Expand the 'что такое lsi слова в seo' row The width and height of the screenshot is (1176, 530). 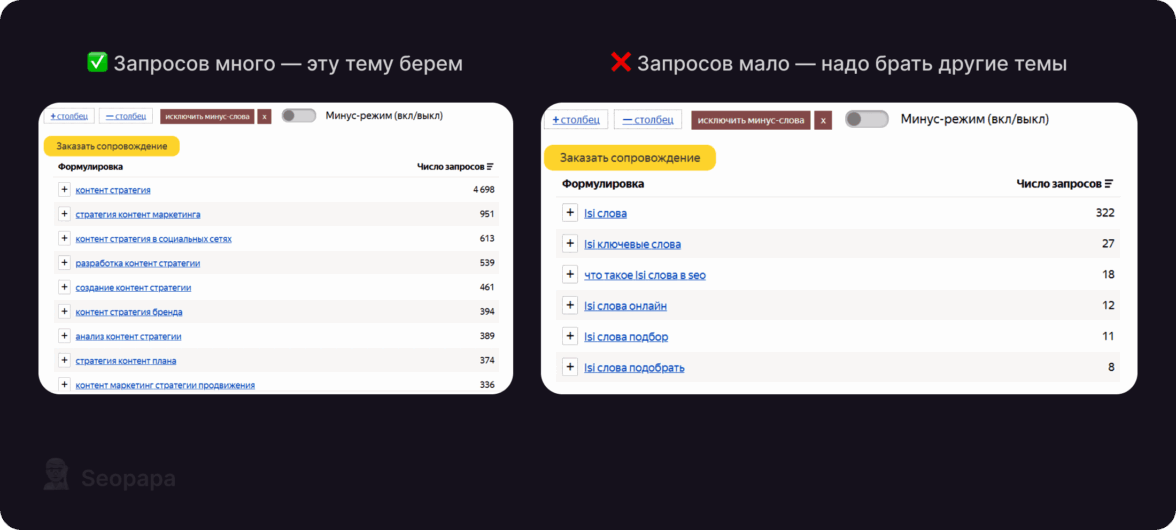(x=570, y=274)
